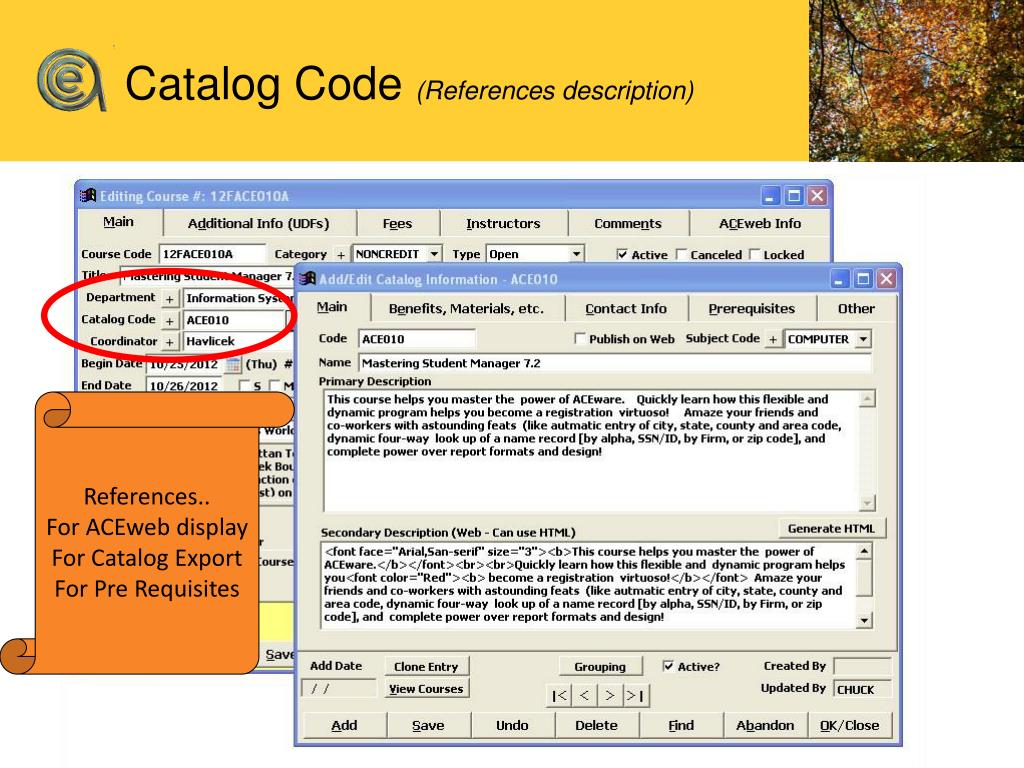Click Secondary Description scrollbar down arrow
Screen dimensions: 1024x768
point(864,620)
